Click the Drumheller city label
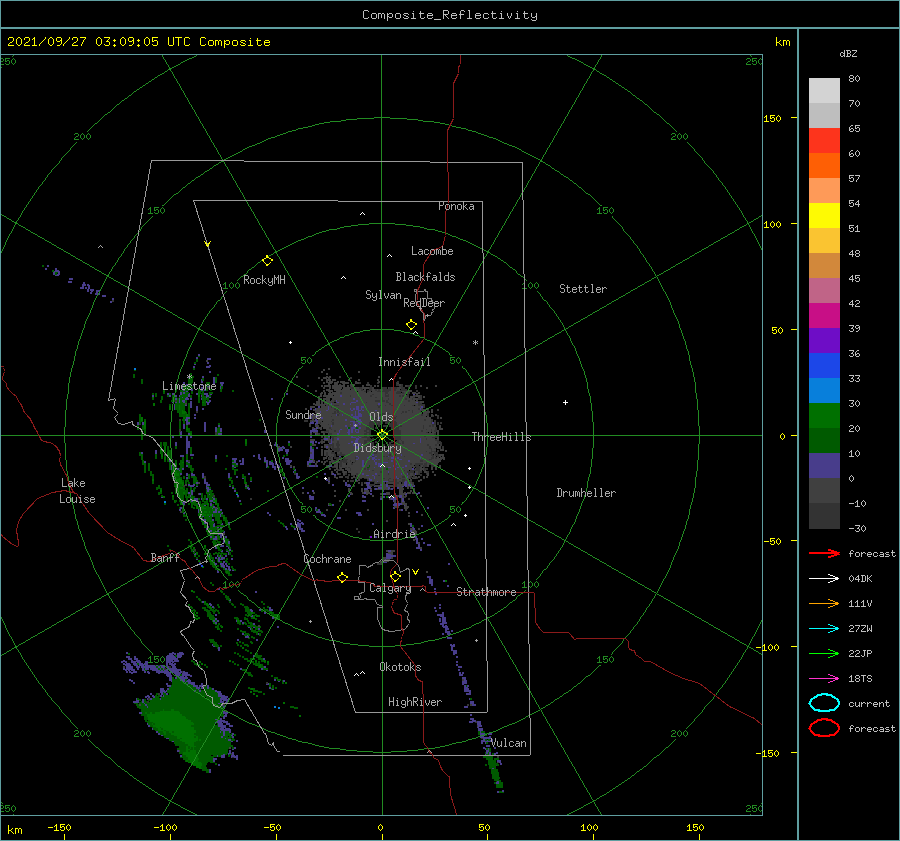The height and width of the screenshot is (841, 900). coord(586,493)
